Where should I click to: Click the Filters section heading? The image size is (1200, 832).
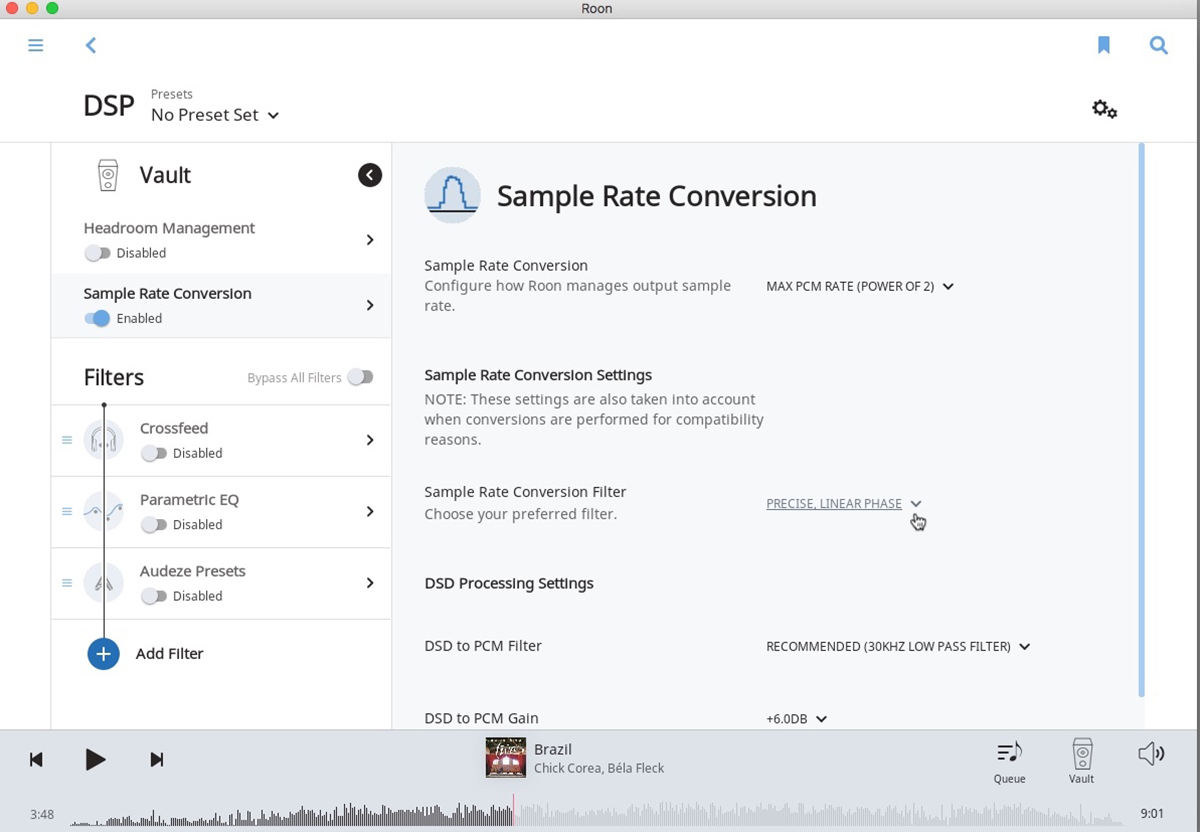114,377
